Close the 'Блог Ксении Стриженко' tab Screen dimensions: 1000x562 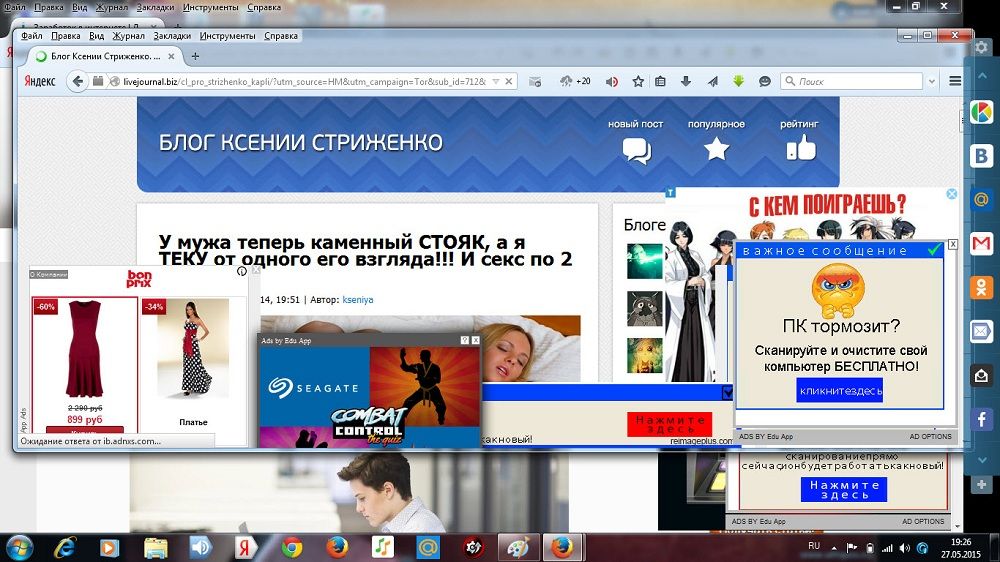tap(171, 56)
